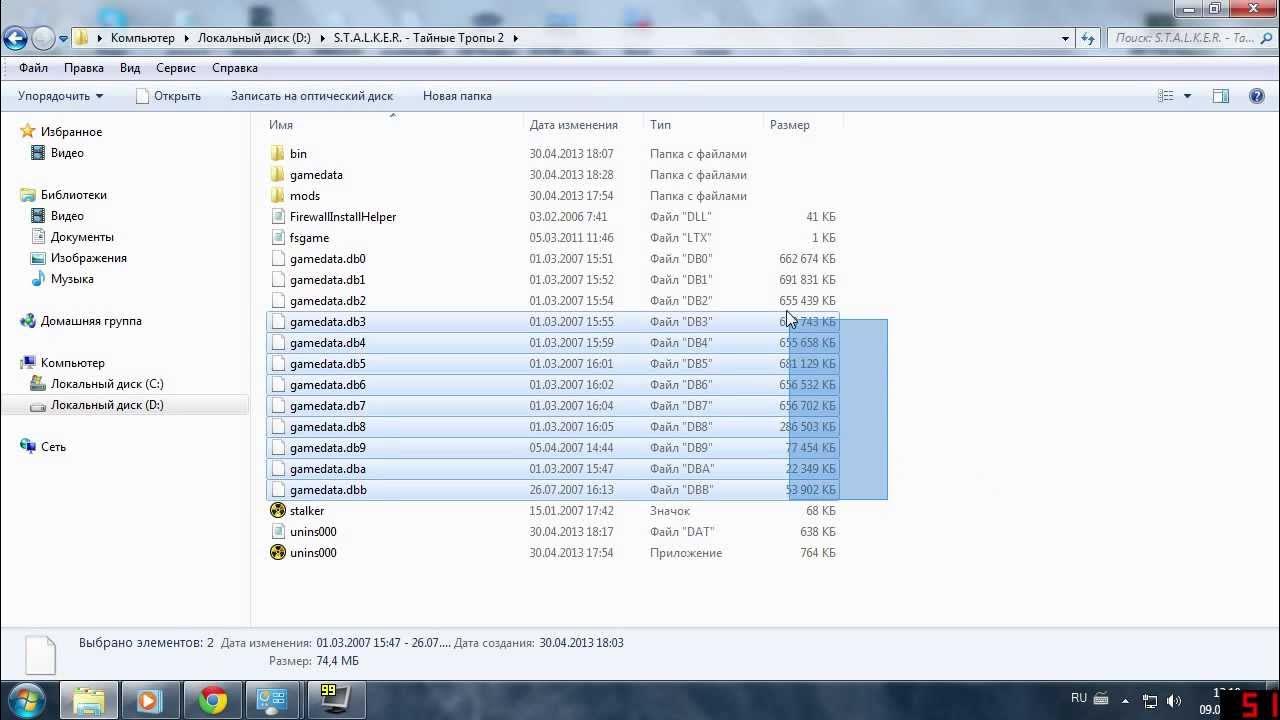Select the gamedata.db9 file name

[327, 448]
